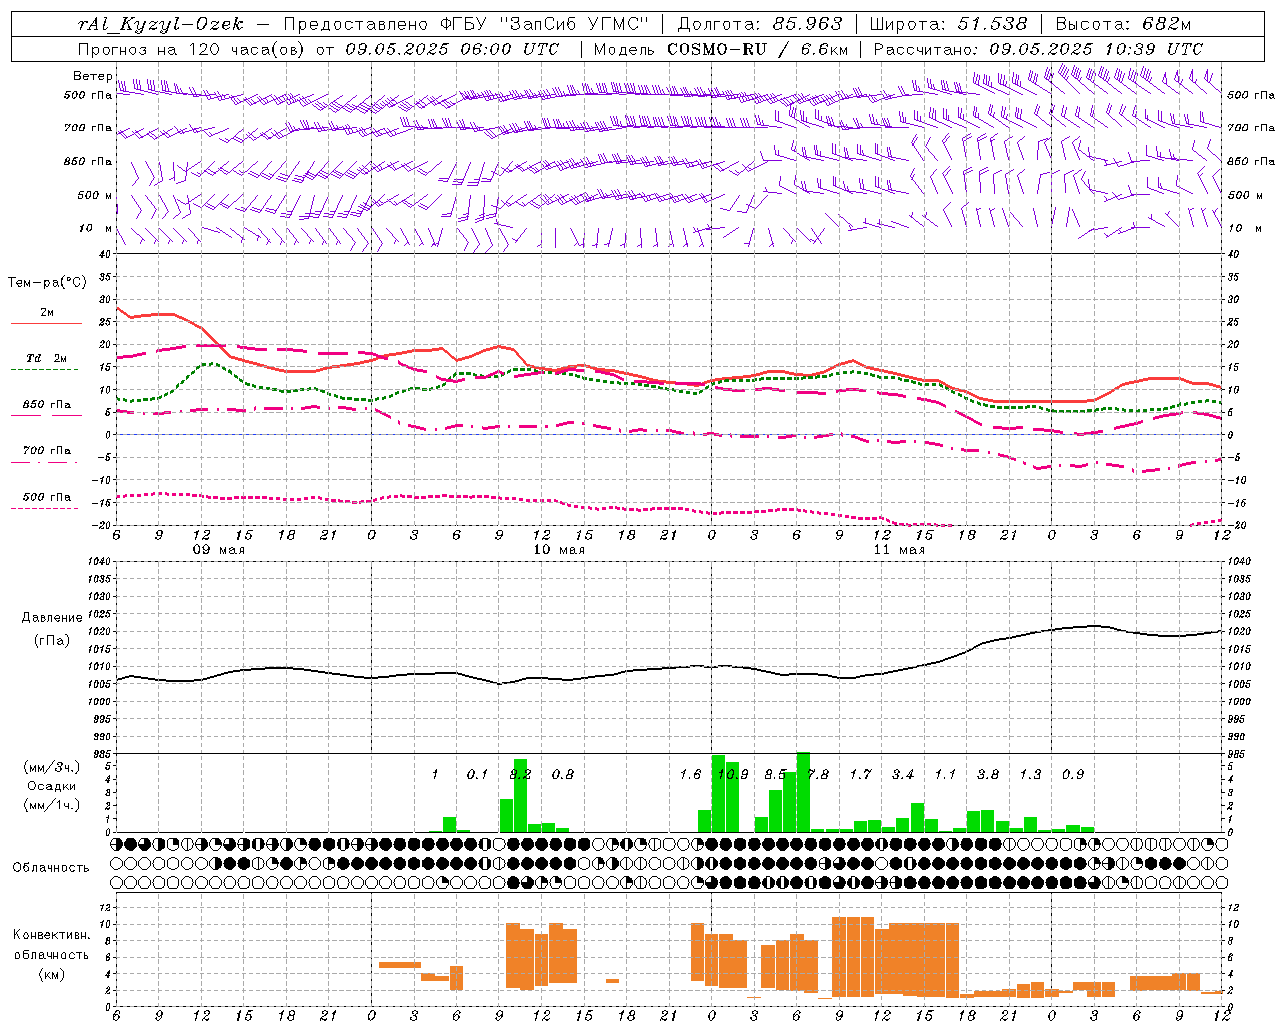Click the Тем-ра(°C) temperature panel label
The height and width of the screenshot is (1024, 1280).
(47, 283)
